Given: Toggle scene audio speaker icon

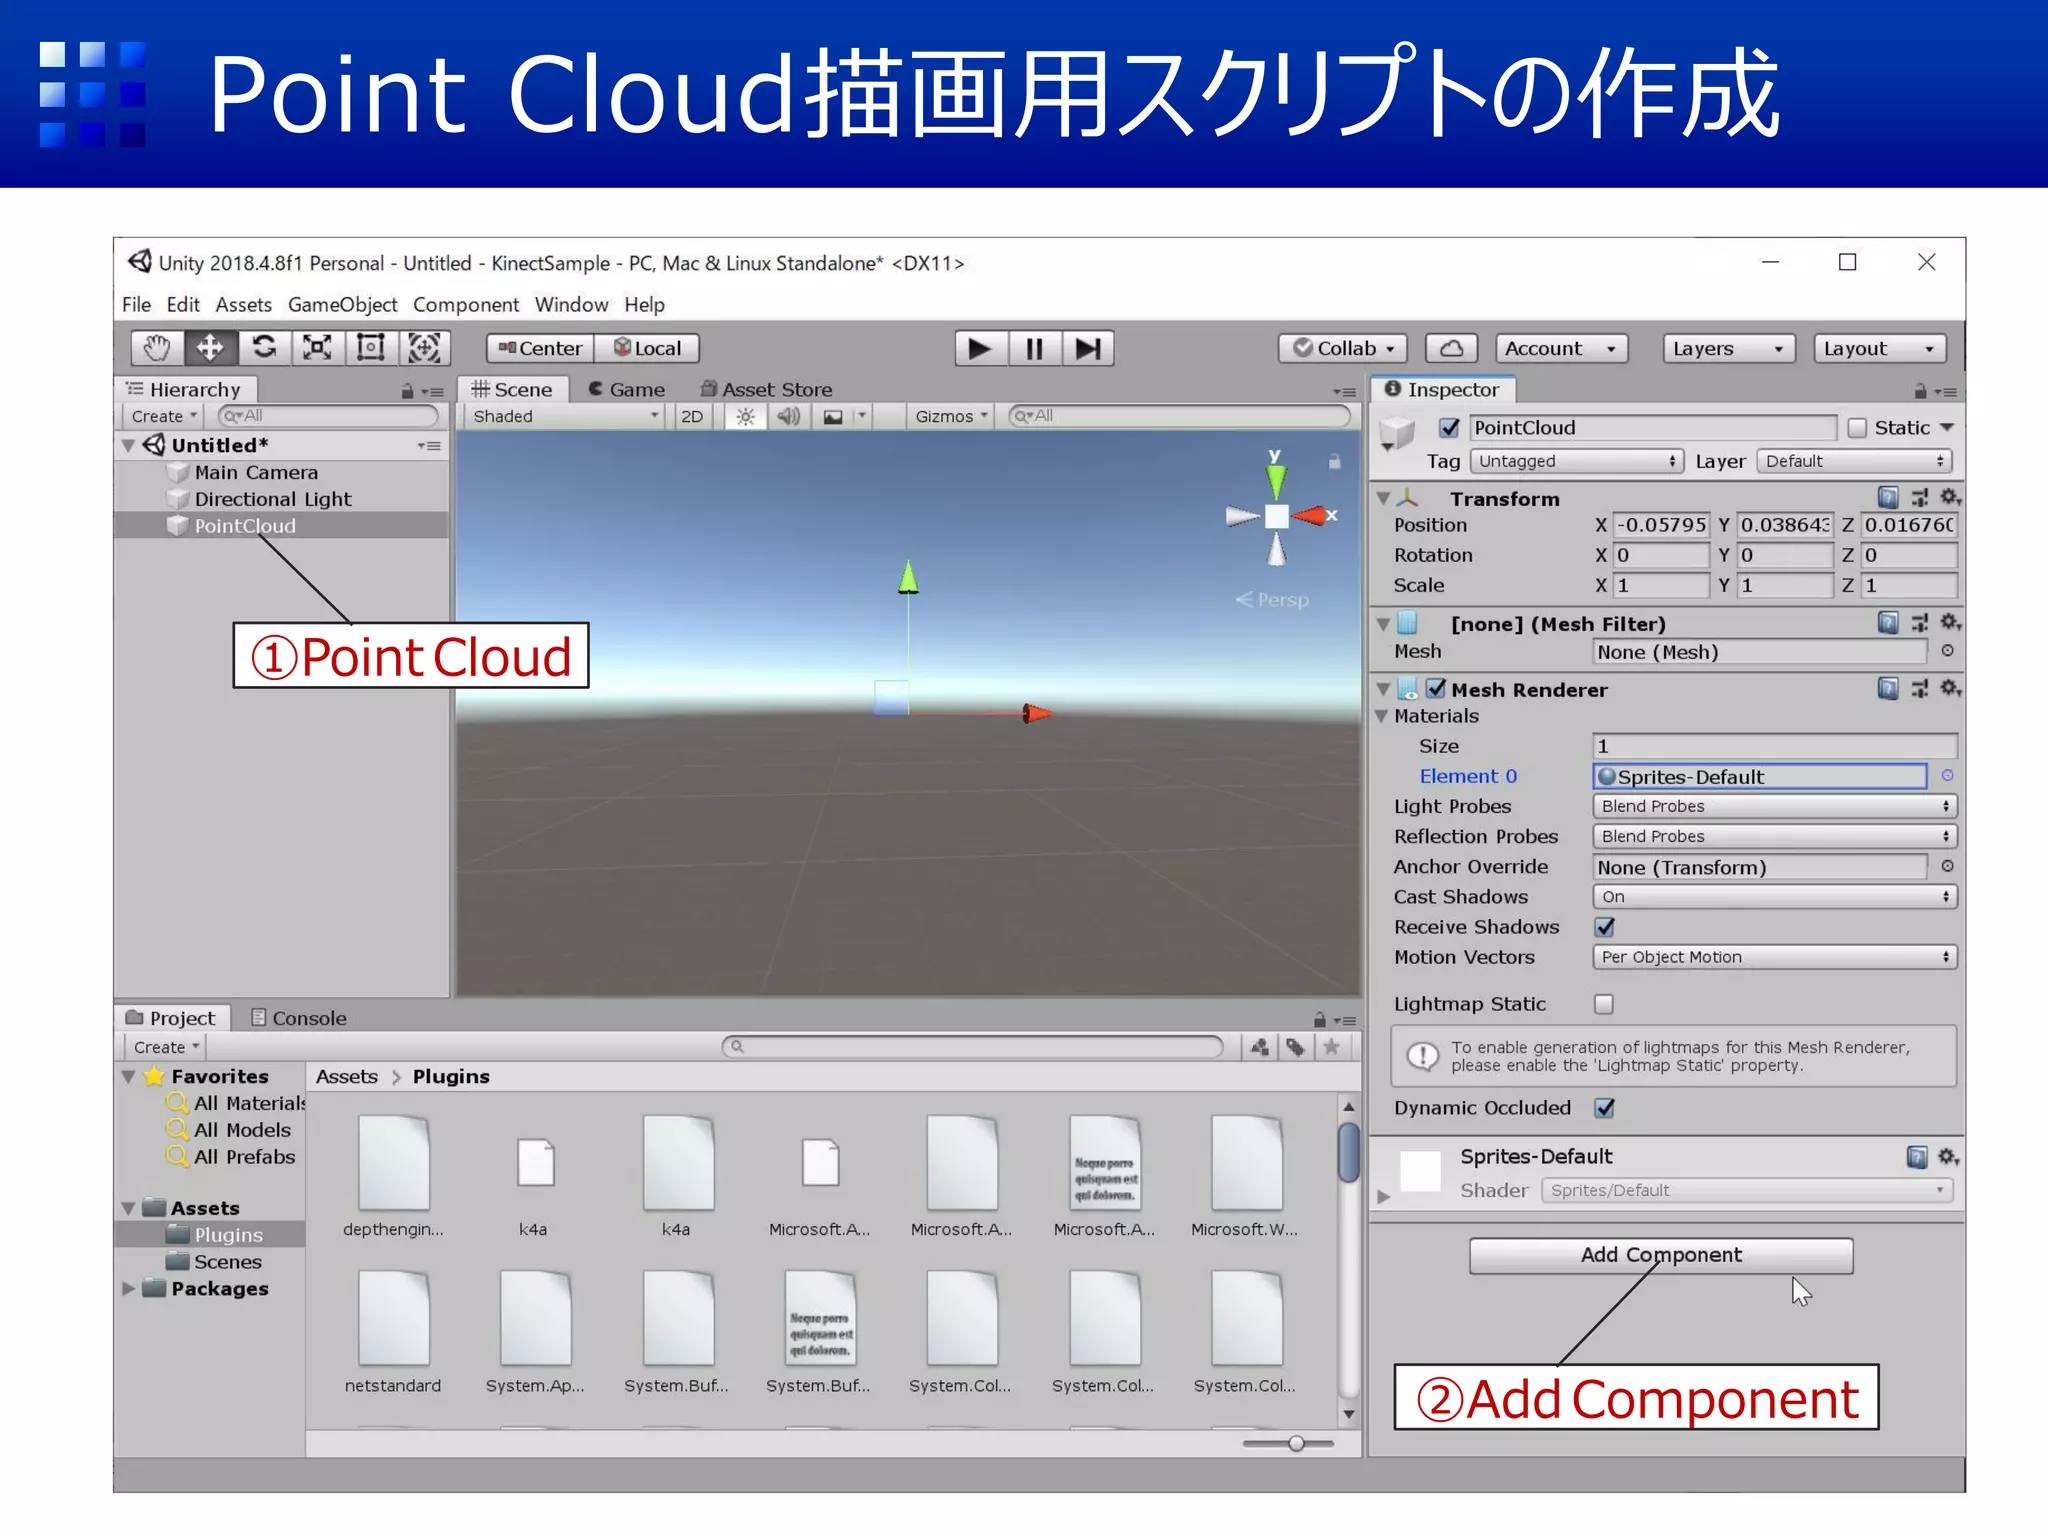Looking at the screenshot, I should (x=789, y=417).
